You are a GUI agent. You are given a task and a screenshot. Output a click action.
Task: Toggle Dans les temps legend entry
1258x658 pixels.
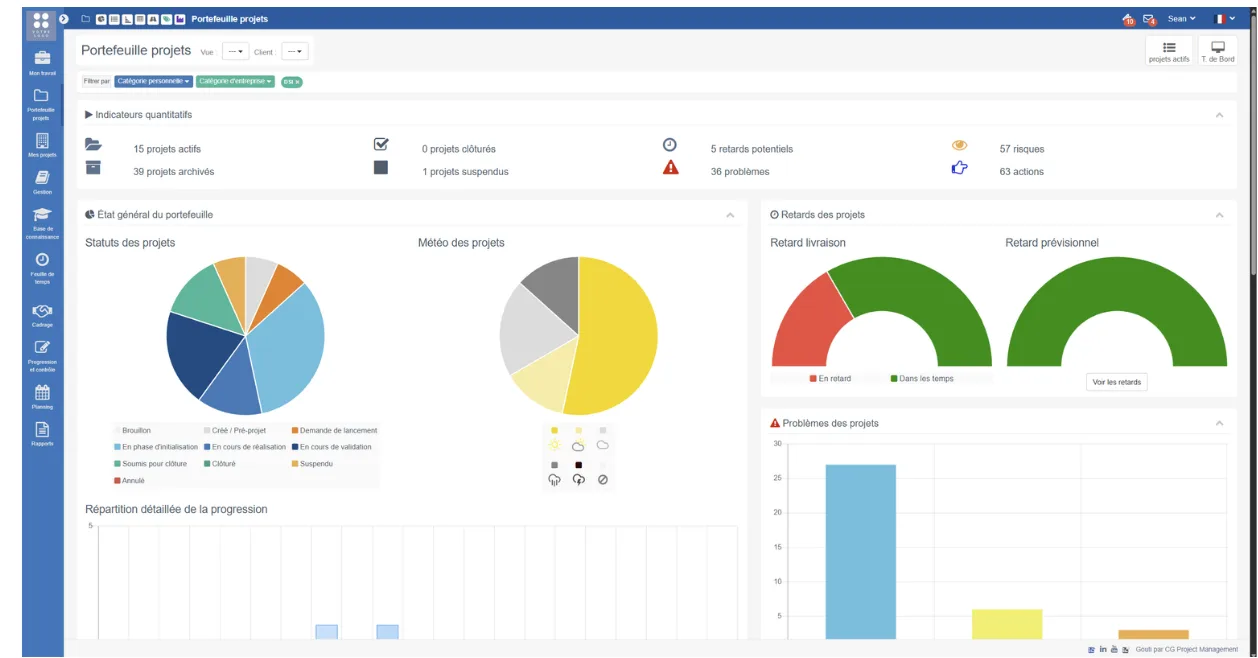click(x=922, y=379)
